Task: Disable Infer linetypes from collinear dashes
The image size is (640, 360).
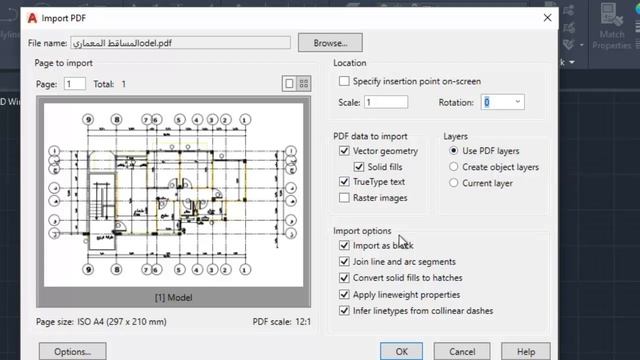Action: point(344,311)
